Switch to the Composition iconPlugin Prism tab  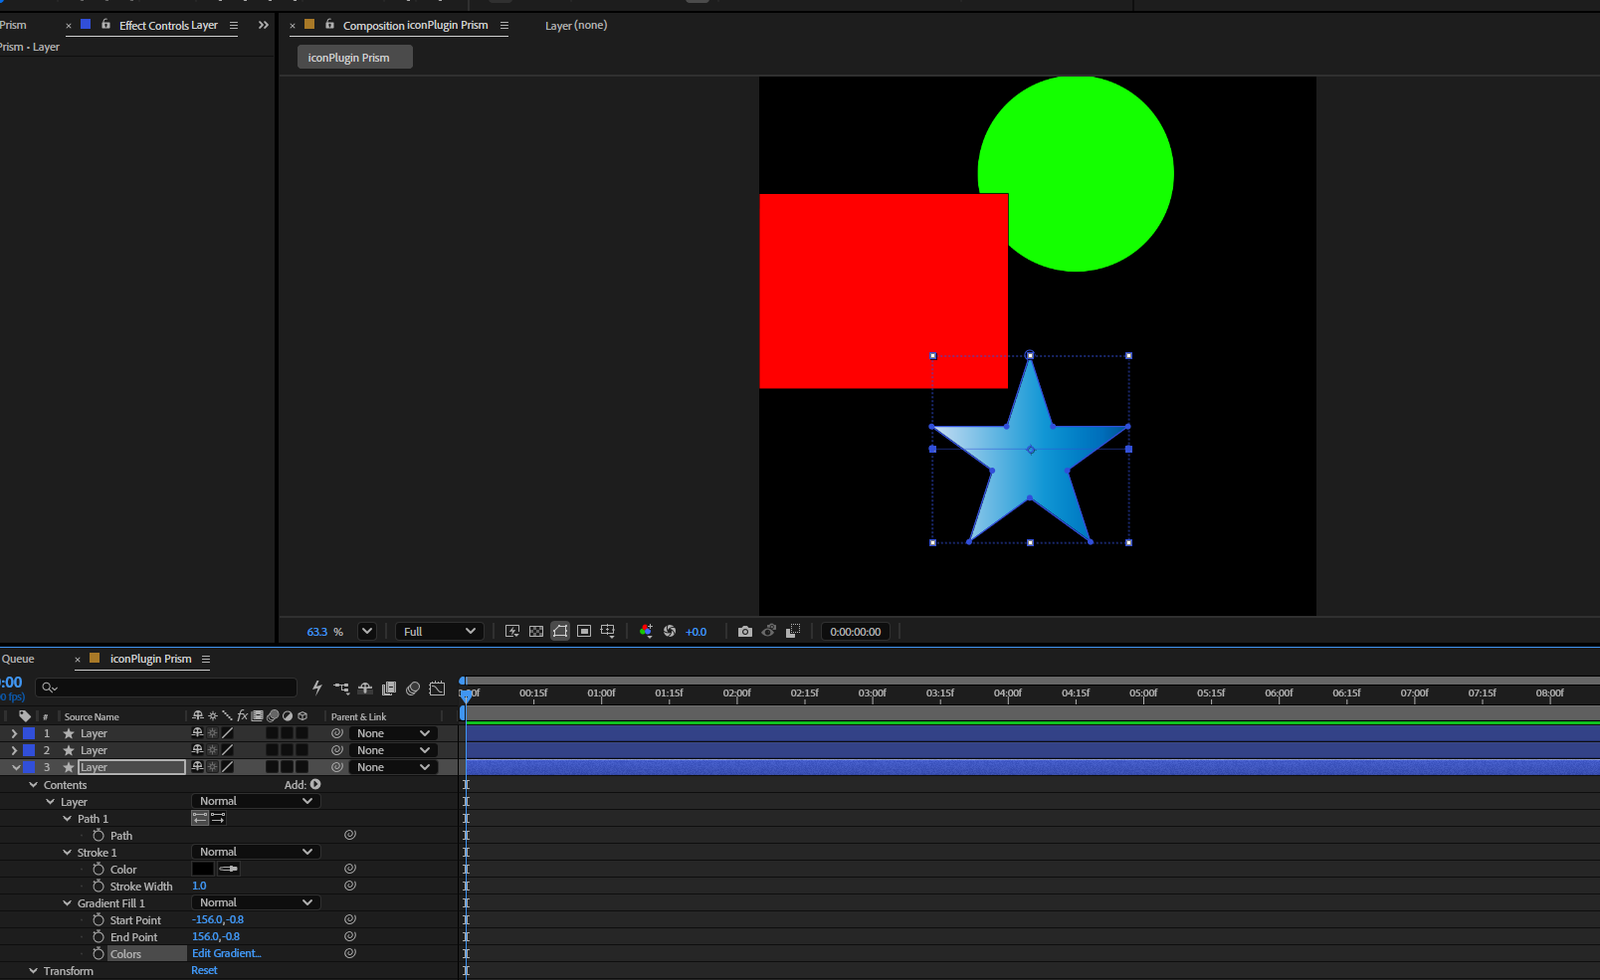point(415,25)
